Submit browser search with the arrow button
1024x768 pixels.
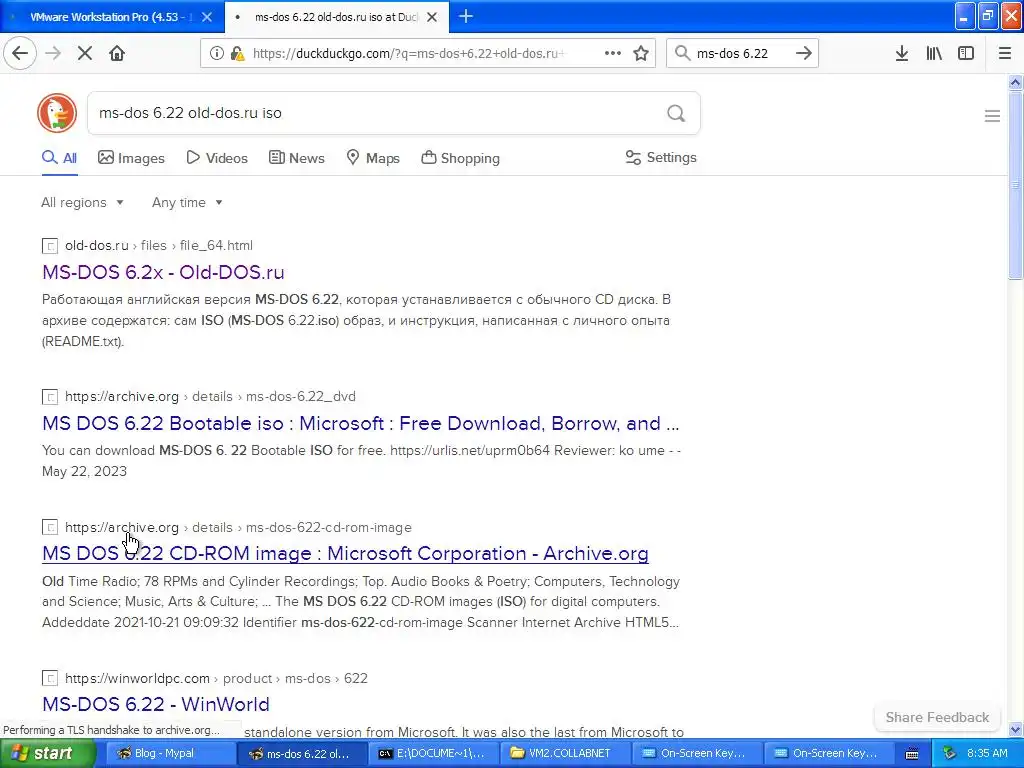click(x=804, y=54)
